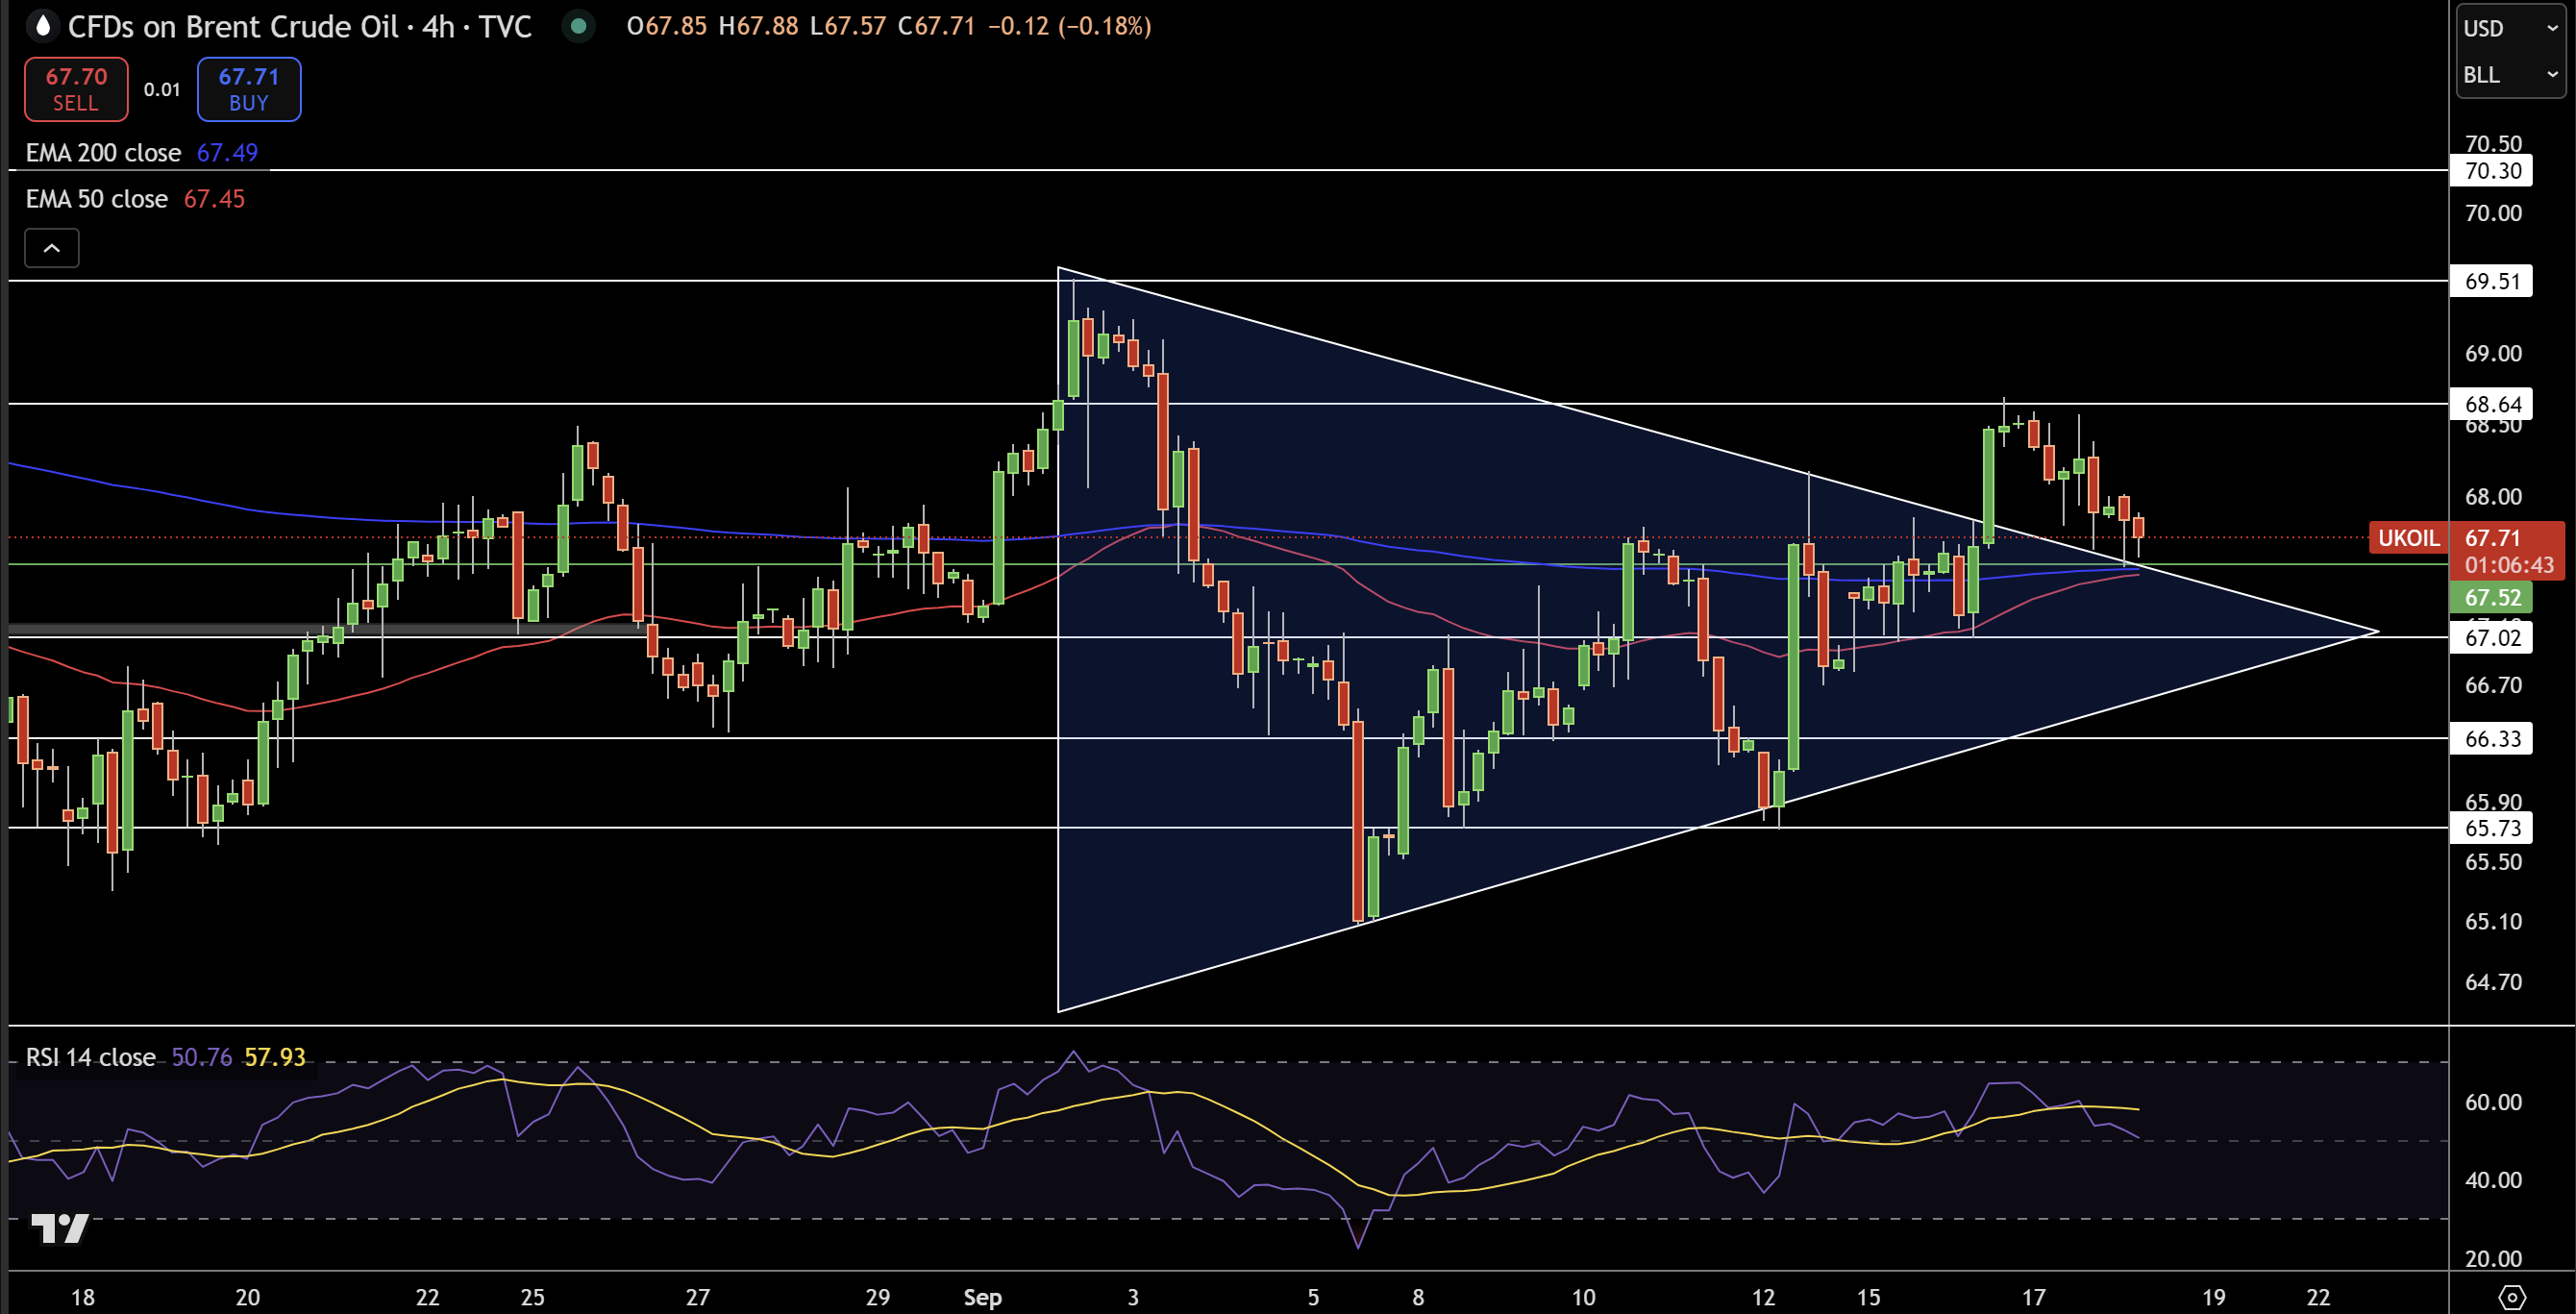The image size is (2576, 1314).
Task: Click the 64.70 price scale label
Action: coord(2492,982)
